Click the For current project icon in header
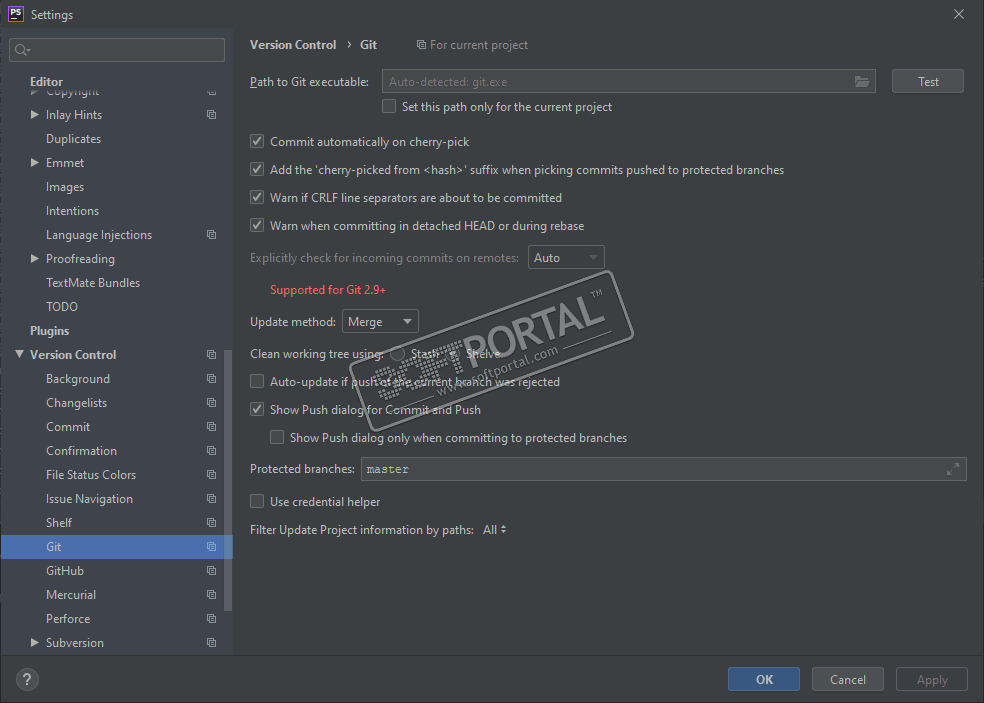The height and width of the screenshot is (703, 984). tap(421, 45)
